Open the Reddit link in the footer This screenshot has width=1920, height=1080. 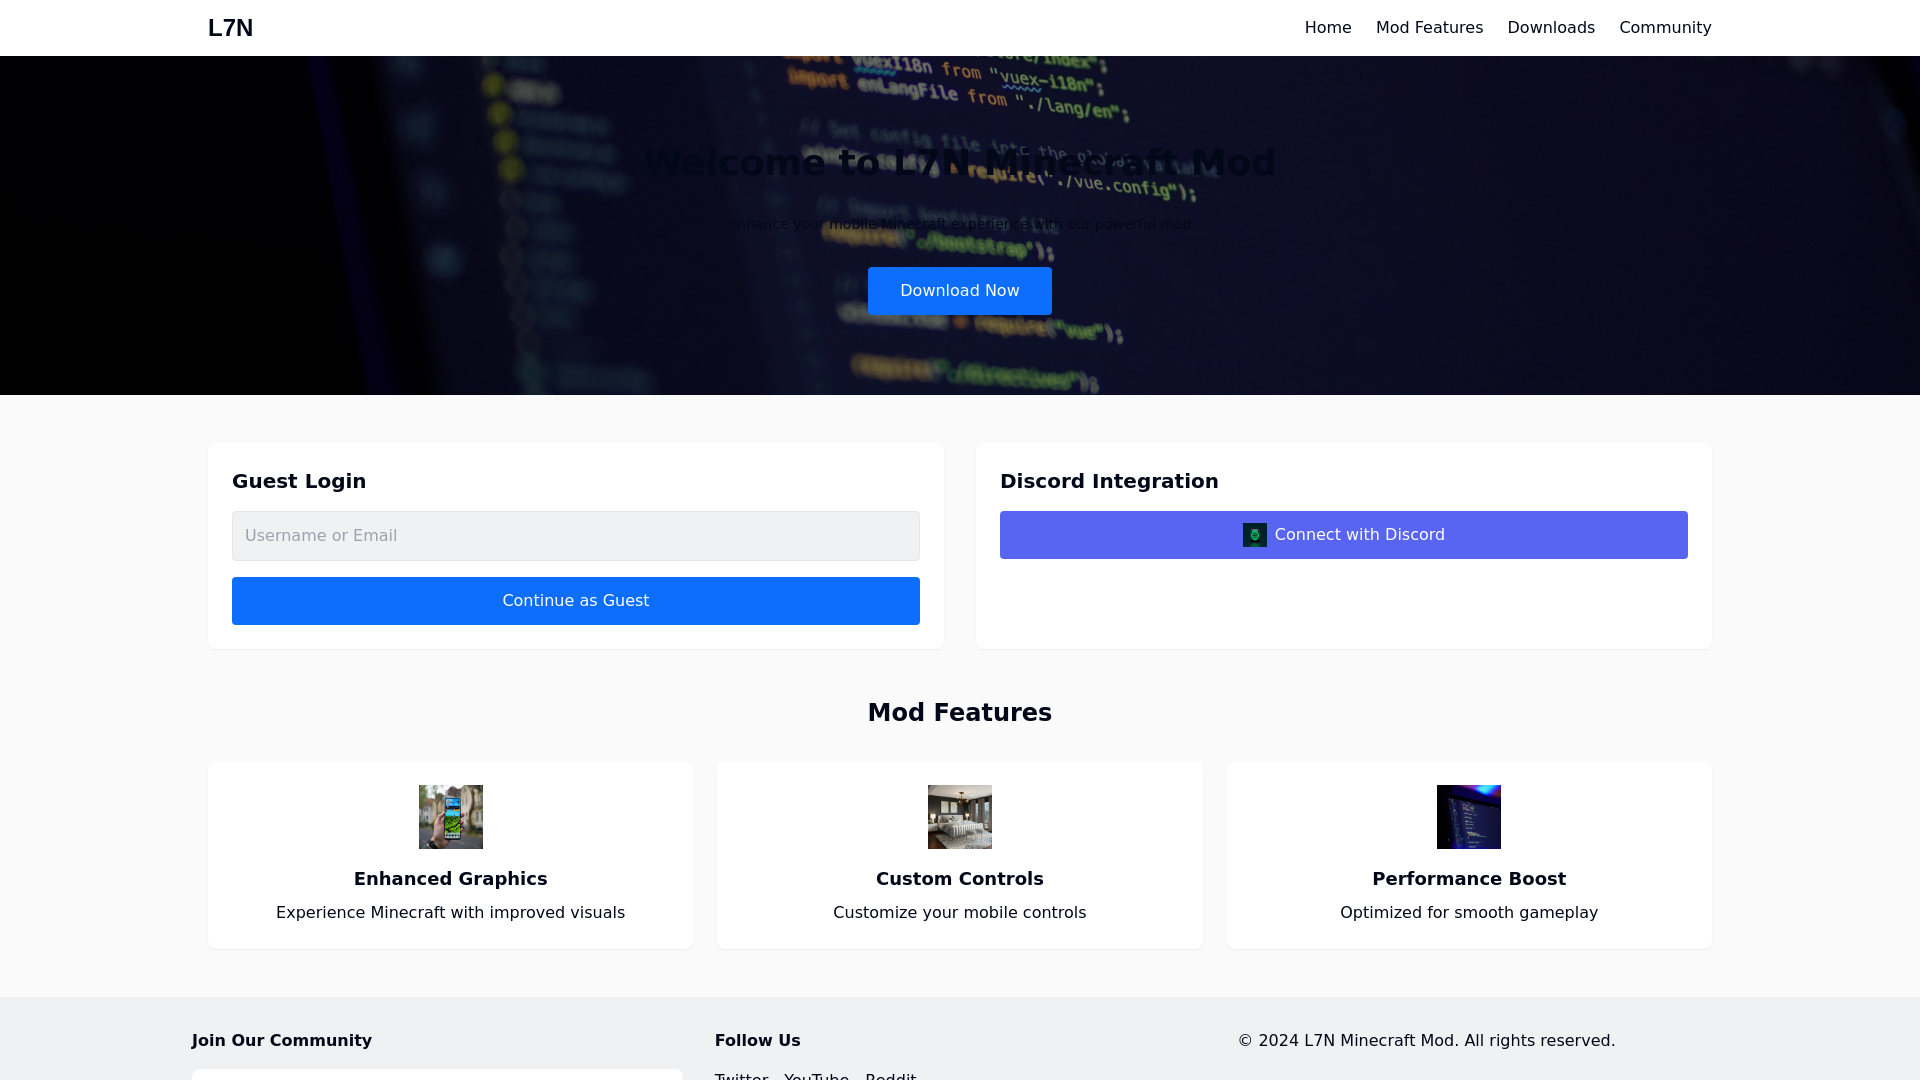pyautogui.click(x=890, y=1077)
